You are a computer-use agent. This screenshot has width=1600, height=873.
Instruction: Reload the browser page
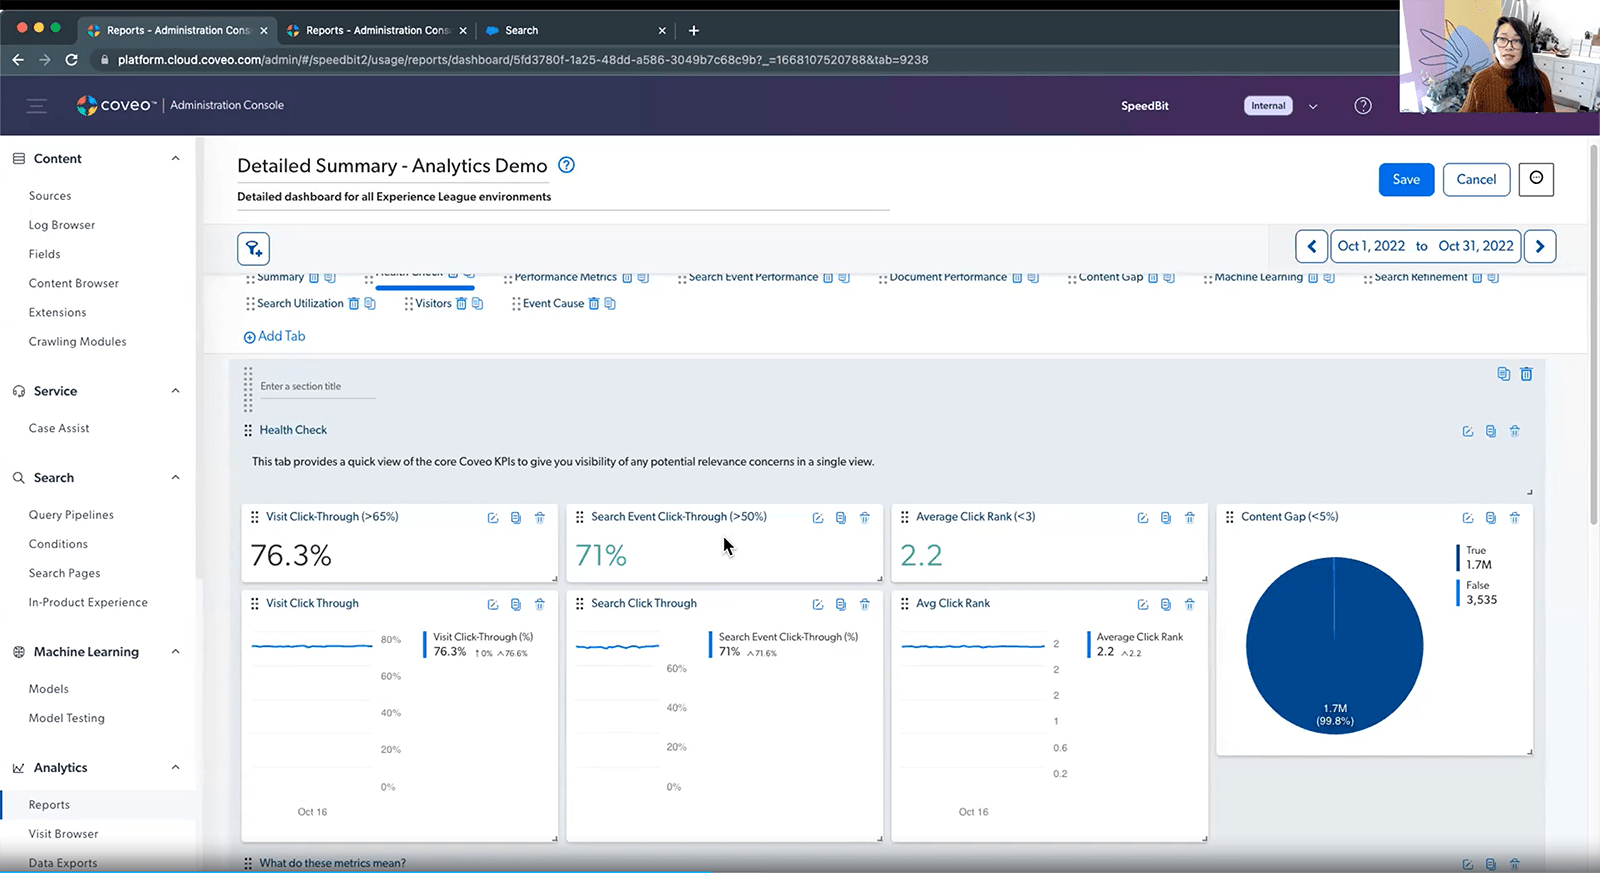click(x=71, y=60)
